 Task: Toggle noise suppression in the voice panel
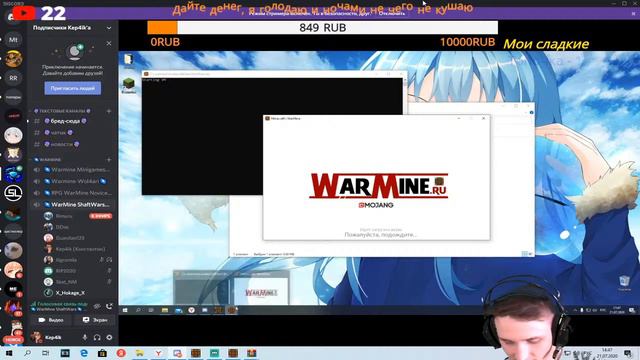pos(97,306)
